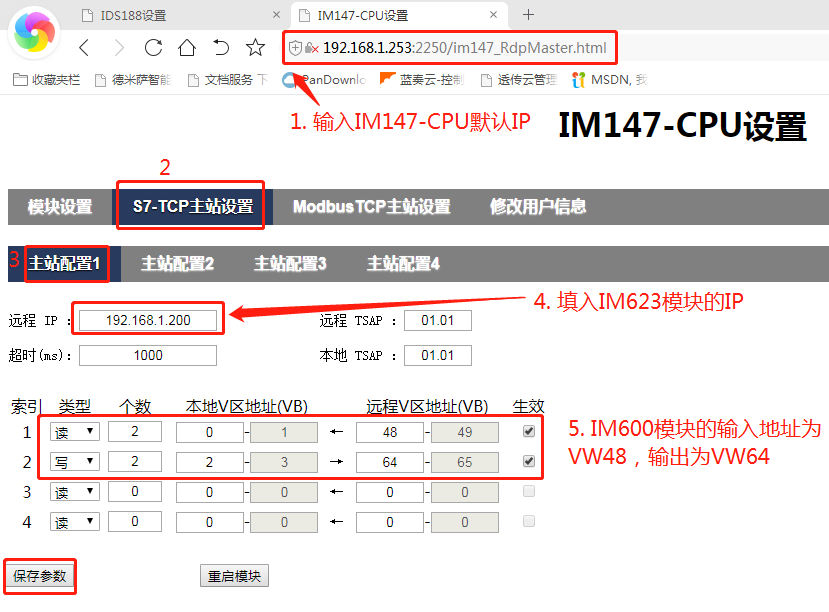829x612 pixels.
Task: Click the row 4 个数 field
Action: pyautogui.click(x=135, y=522)
